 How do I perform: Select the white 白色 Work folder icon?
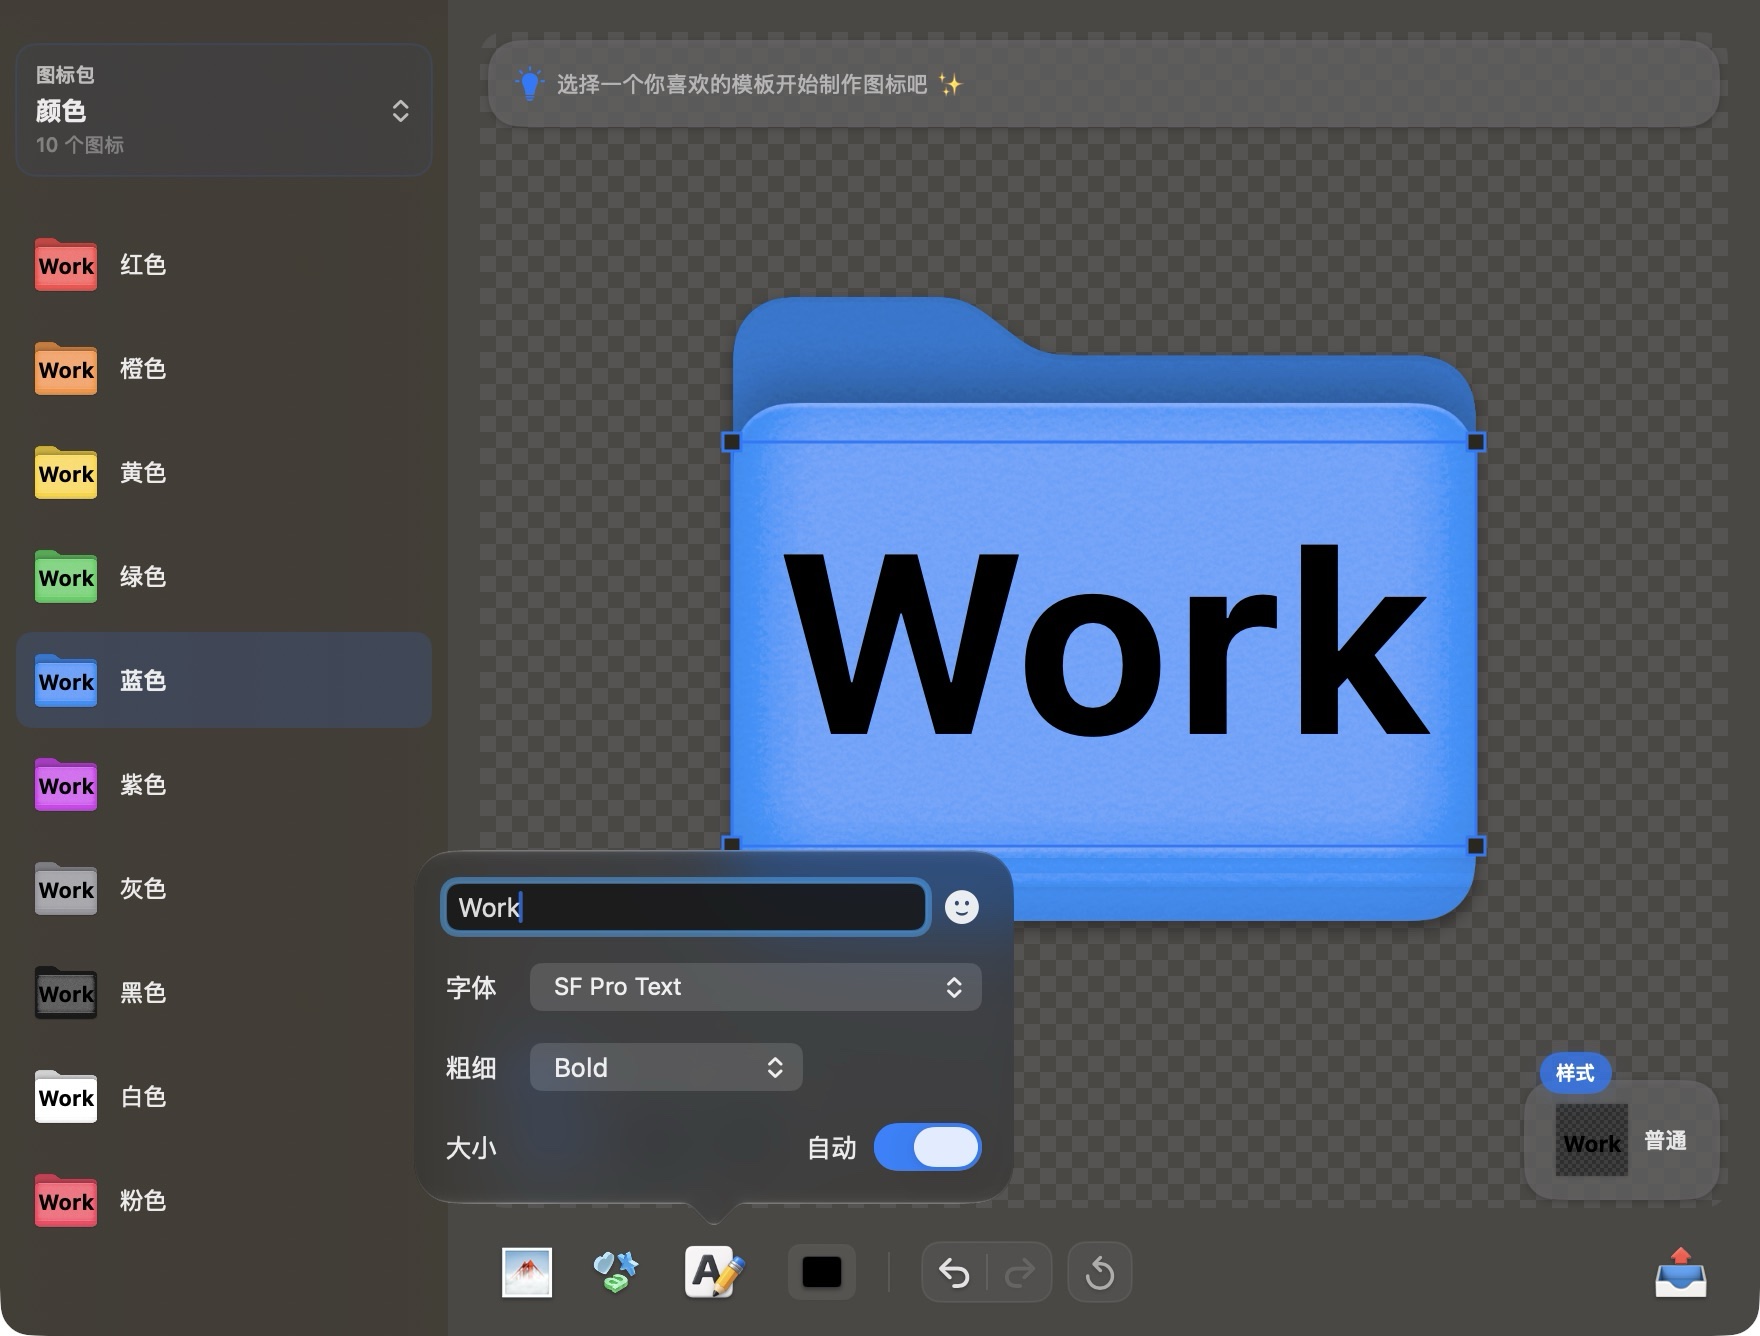pyautogui.click(x=66, y=1097)
